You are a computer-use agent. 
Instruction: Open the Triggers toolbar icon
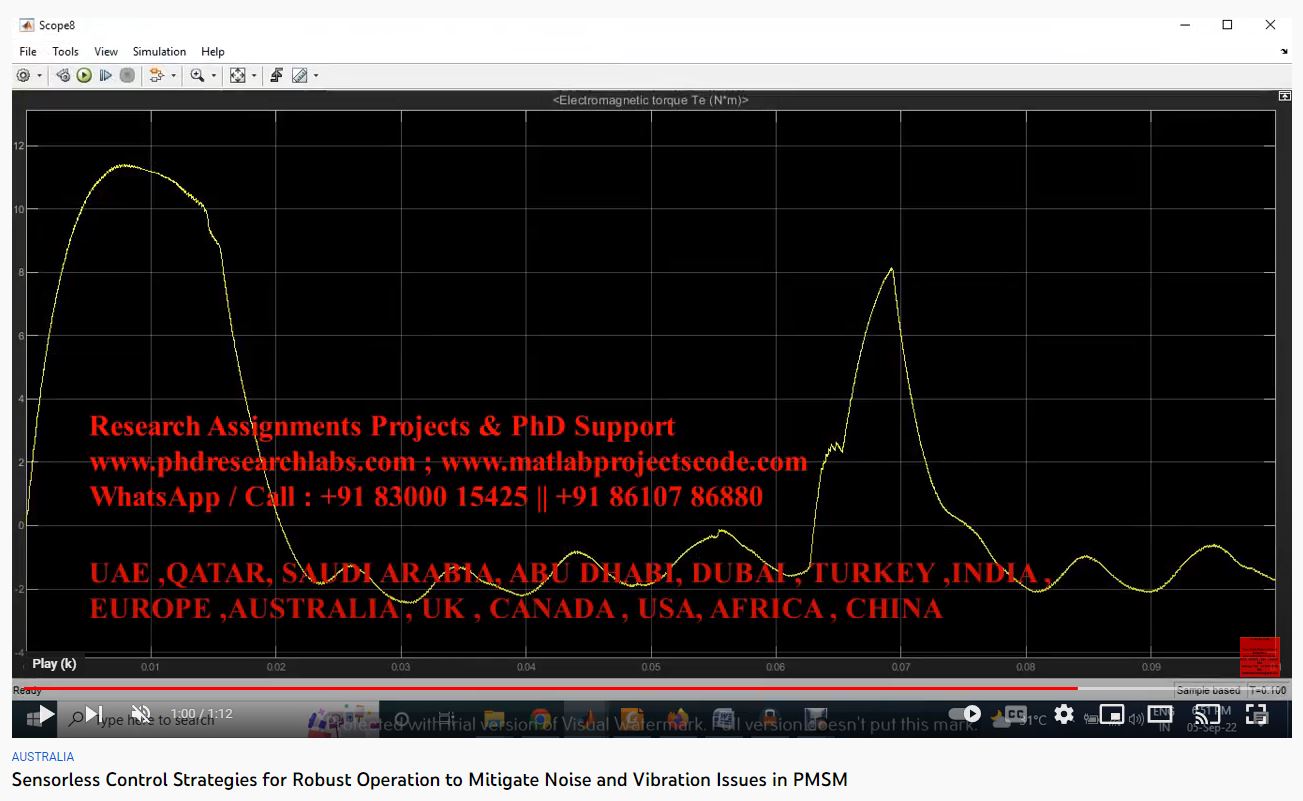pos(277,75)
